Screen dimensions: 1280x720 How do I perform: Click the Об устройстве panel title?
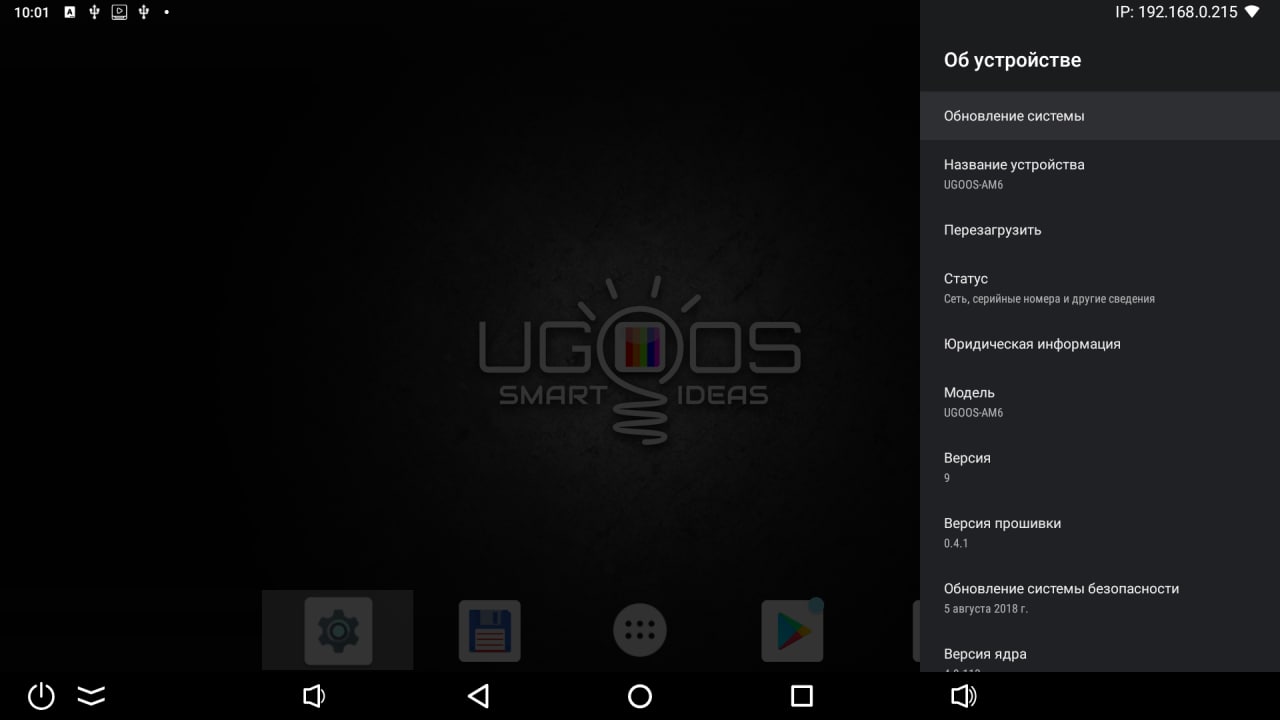click(x=1012, y=60)
